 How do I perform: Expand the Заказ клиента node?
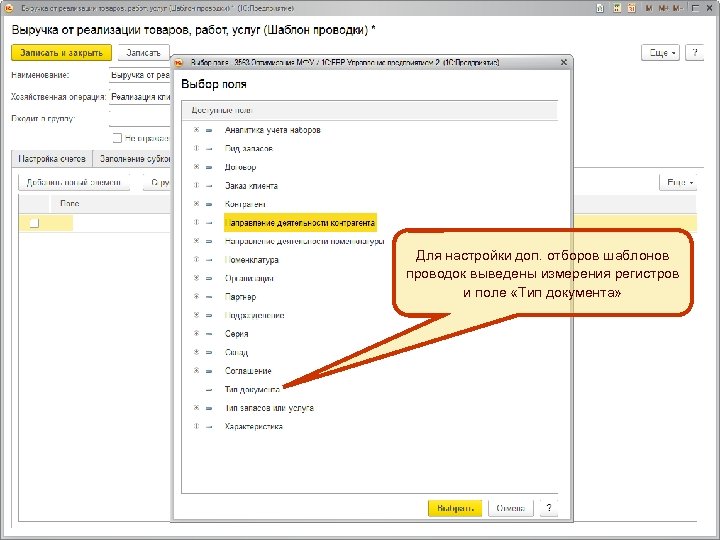click(196, 186)
